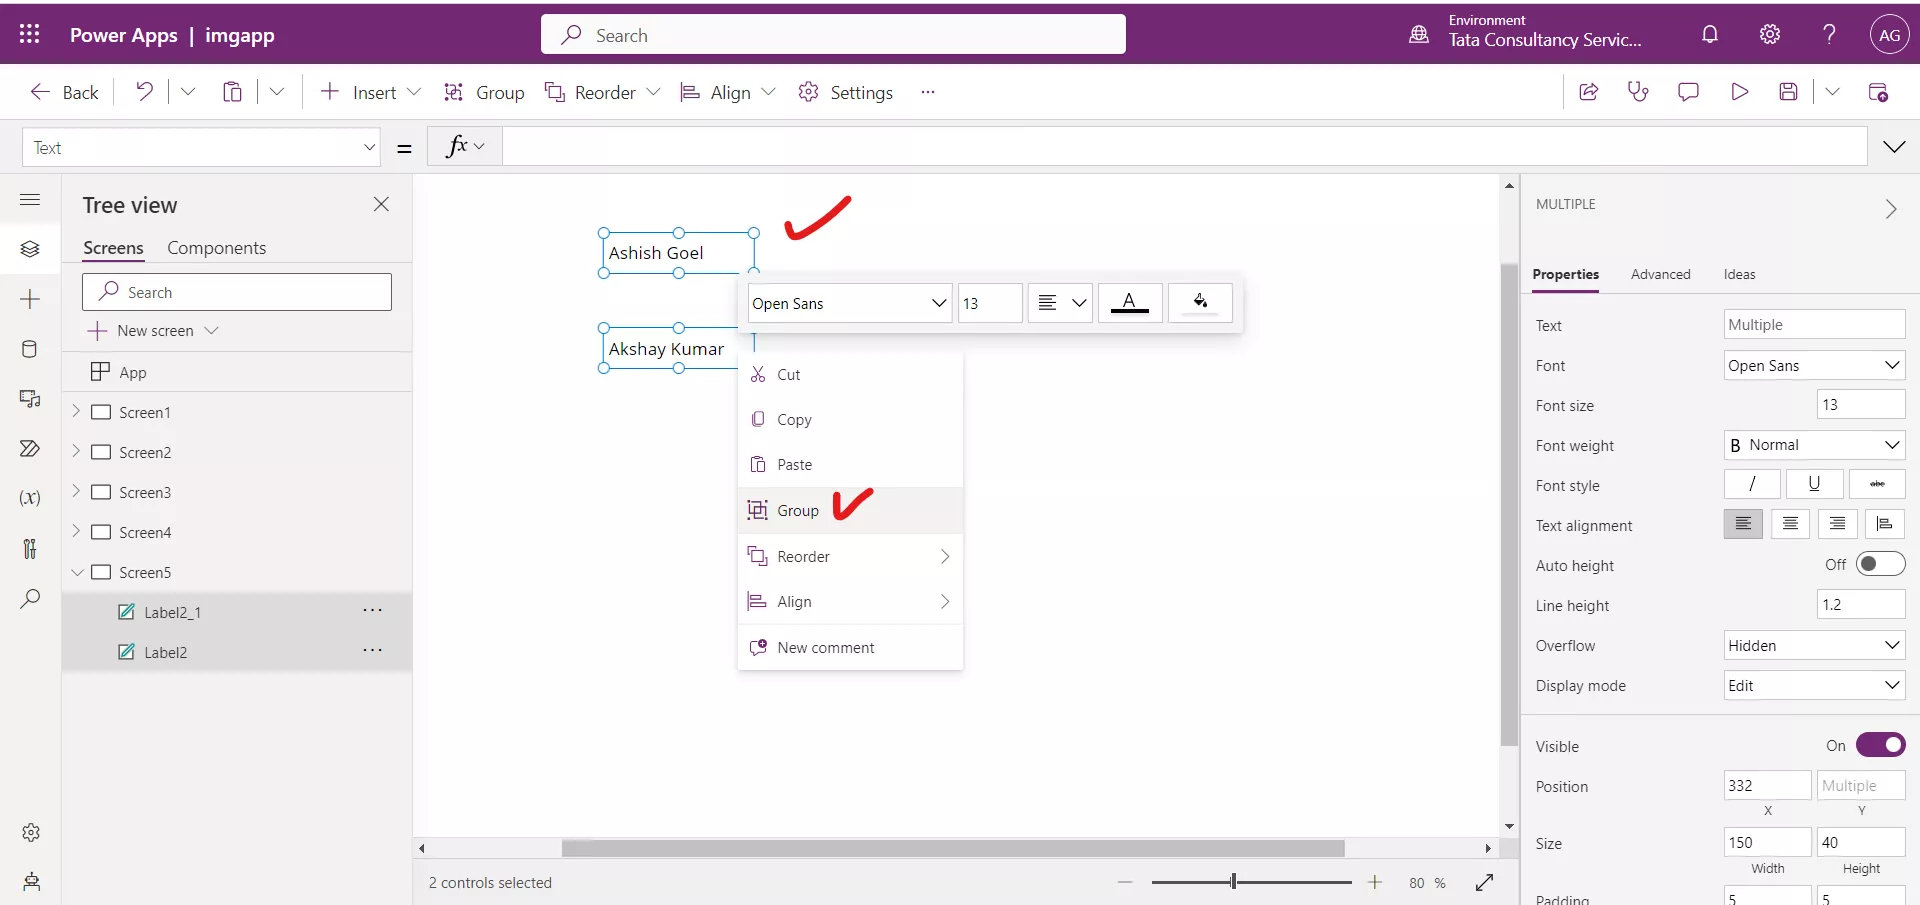Save the app with the disk icon
1920x905 pixels.
click(x=1790, y=92)
